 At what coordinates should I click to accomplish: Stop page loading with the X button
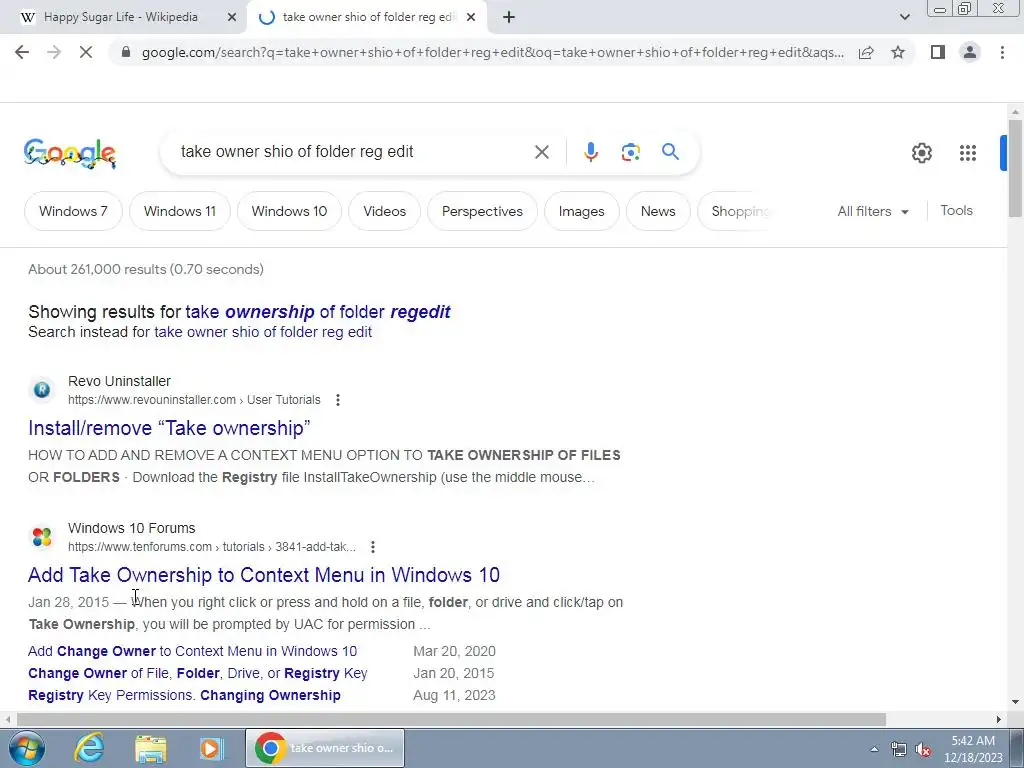(x=86, y=52)
